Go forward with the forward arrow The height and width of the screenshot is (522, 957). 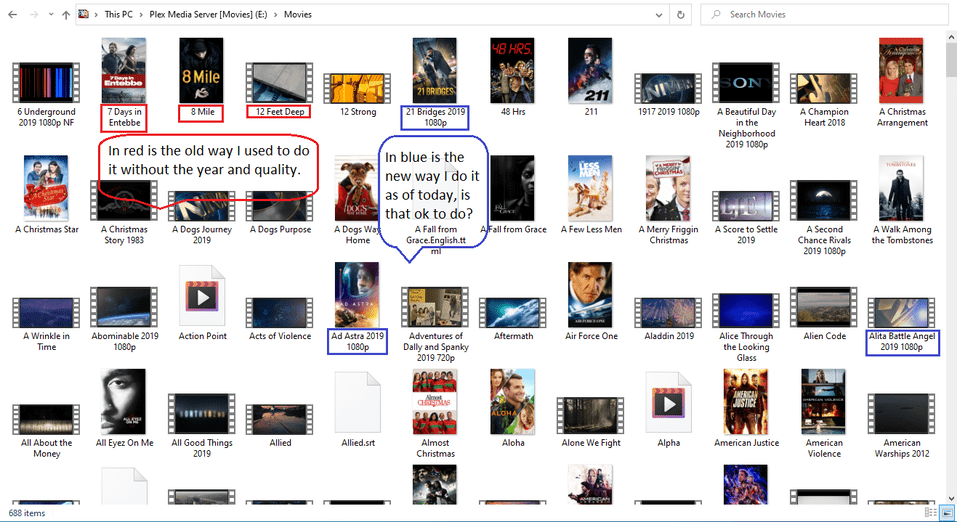34,15
